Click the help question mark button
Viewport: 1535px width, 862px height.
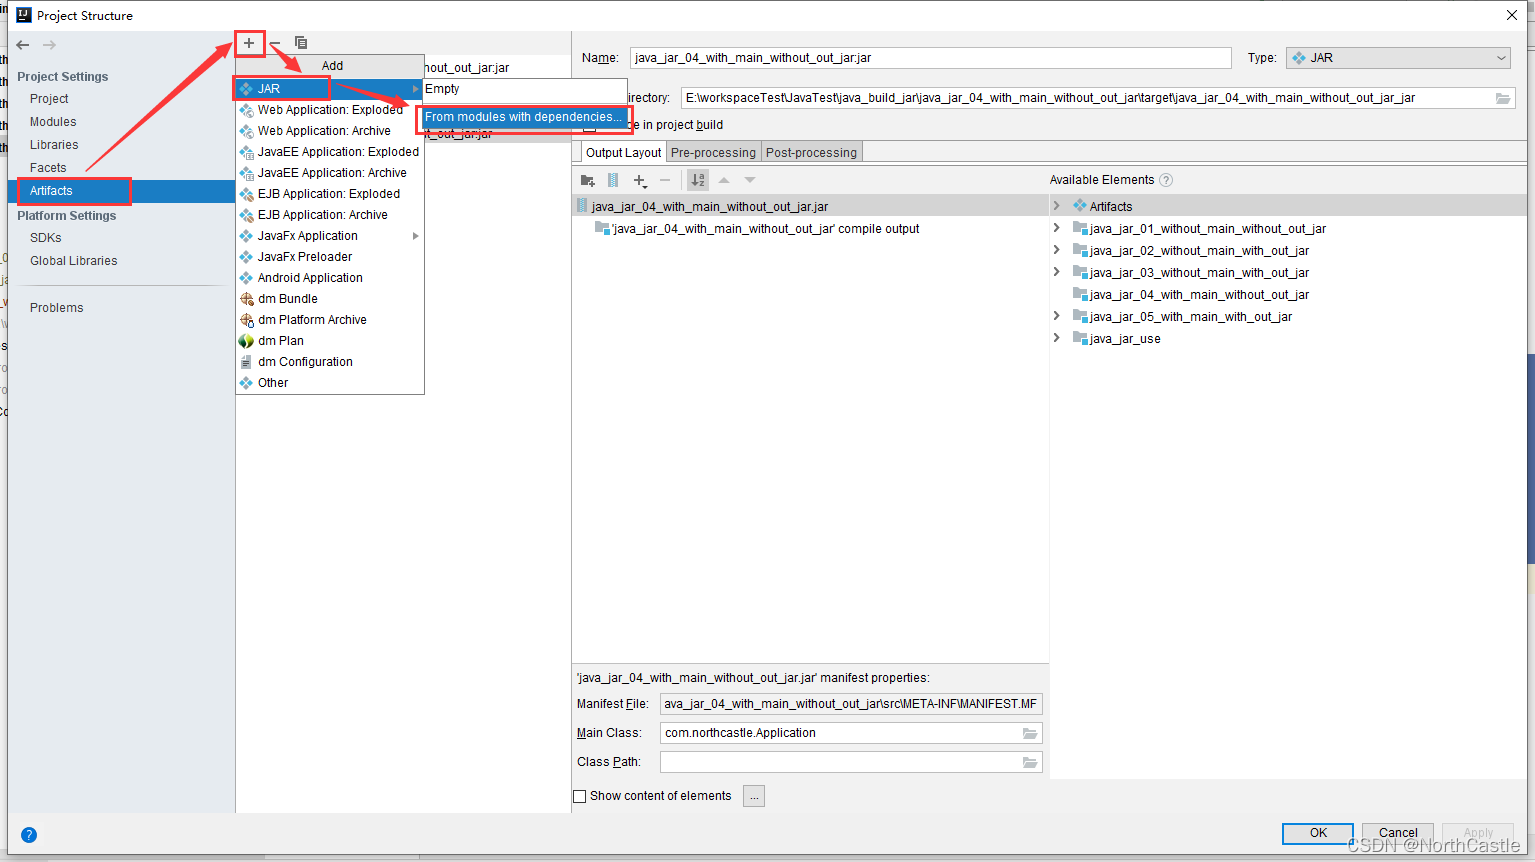click(29, 835)
